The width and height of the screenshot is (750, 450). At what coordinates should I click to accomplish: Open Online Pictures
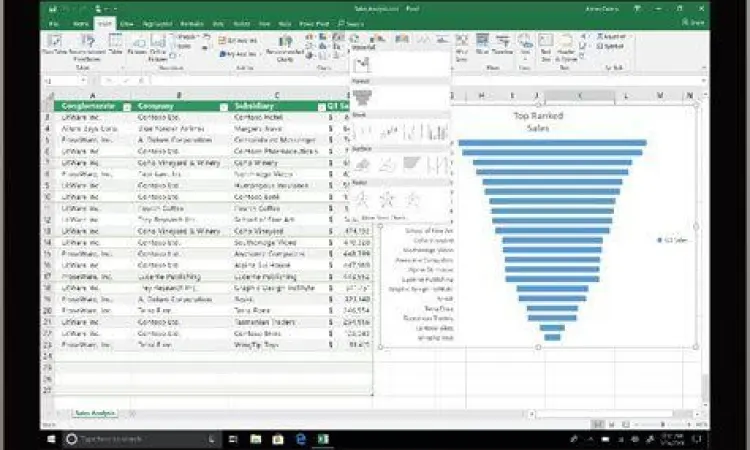tap(158, 48)
